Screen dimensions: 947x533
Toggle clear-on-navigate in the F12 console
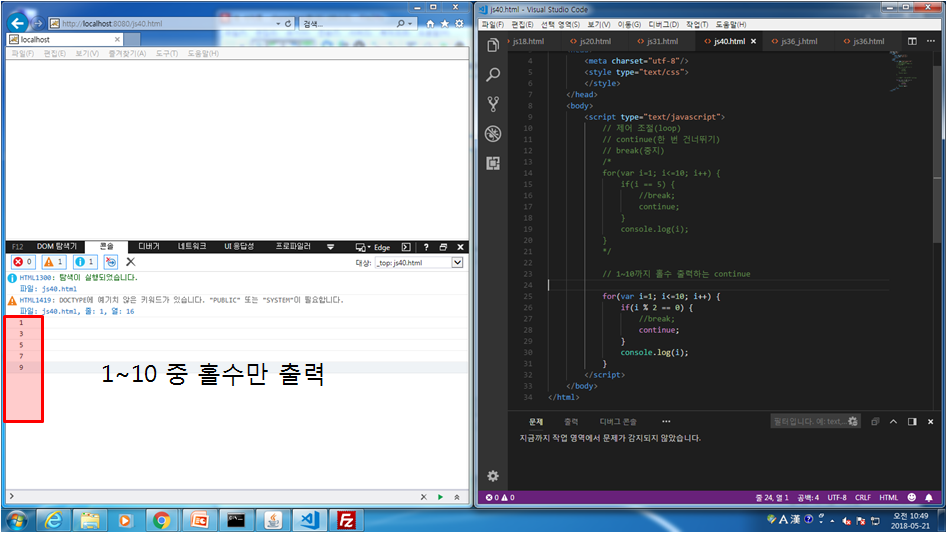click(x=111, y=261)
